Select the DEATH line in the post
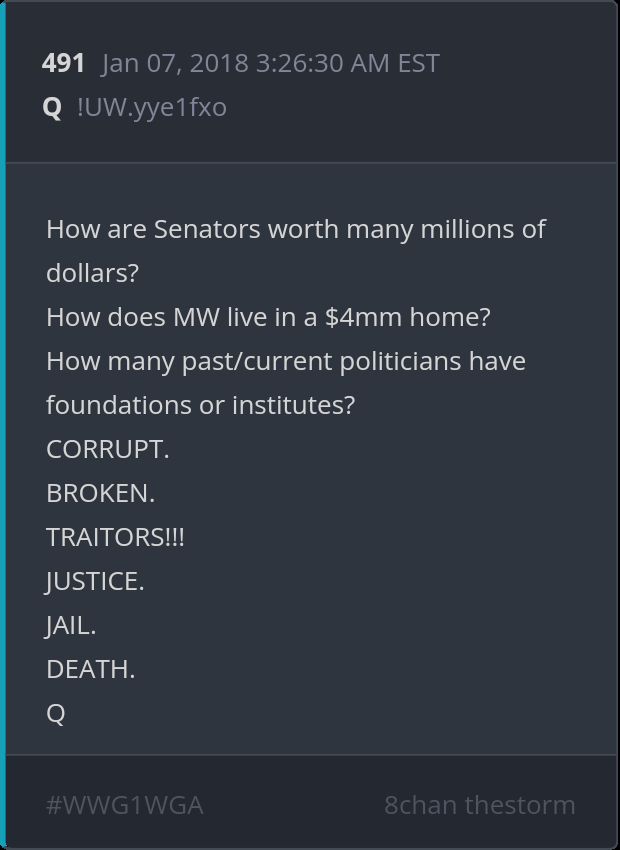 pyautogui.click(x=90, y=669)
